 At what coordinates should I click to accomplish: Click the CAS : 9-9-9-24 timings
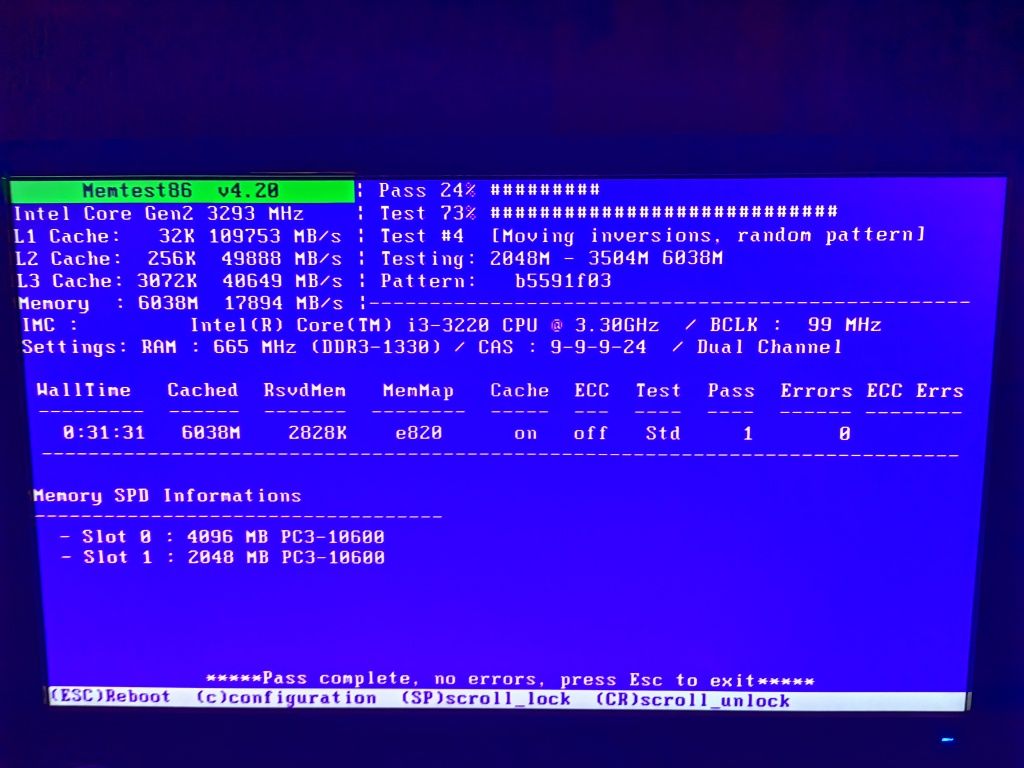click(x=562, y=347)
